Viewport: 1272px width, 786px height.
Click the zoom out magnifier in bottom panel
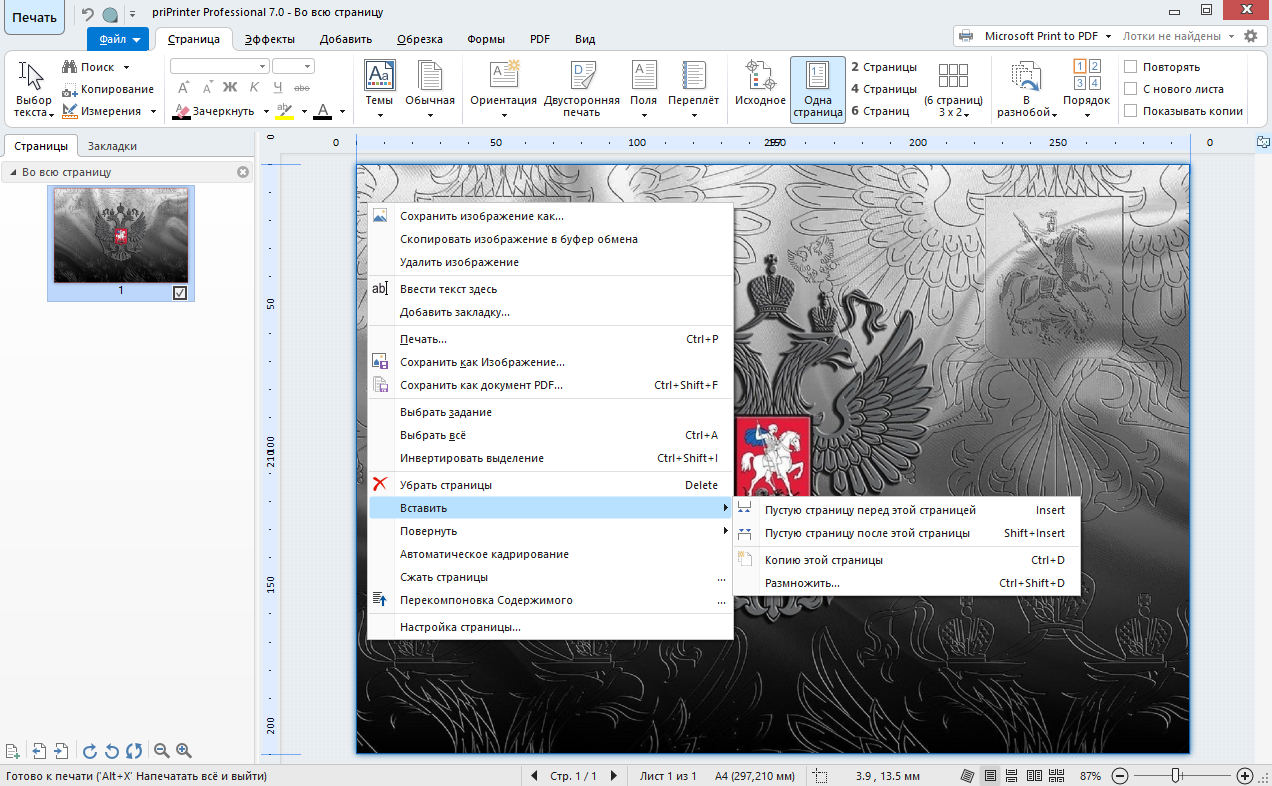161,750
